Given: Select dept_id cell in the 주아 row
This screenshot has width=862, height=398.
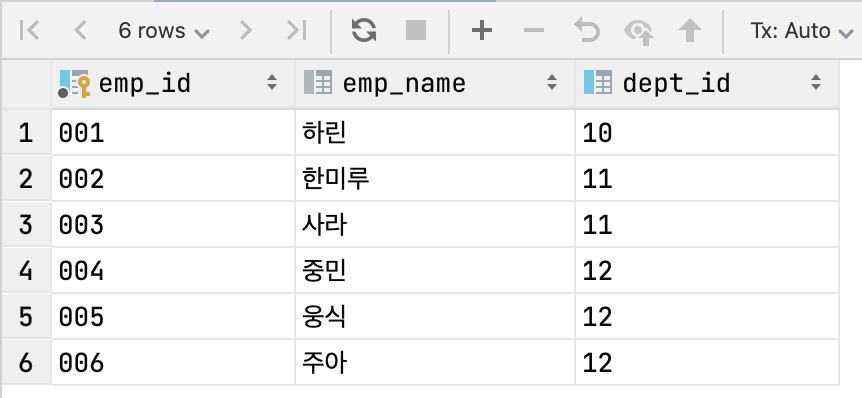Looking at the screenshot, I should (707, 363).
